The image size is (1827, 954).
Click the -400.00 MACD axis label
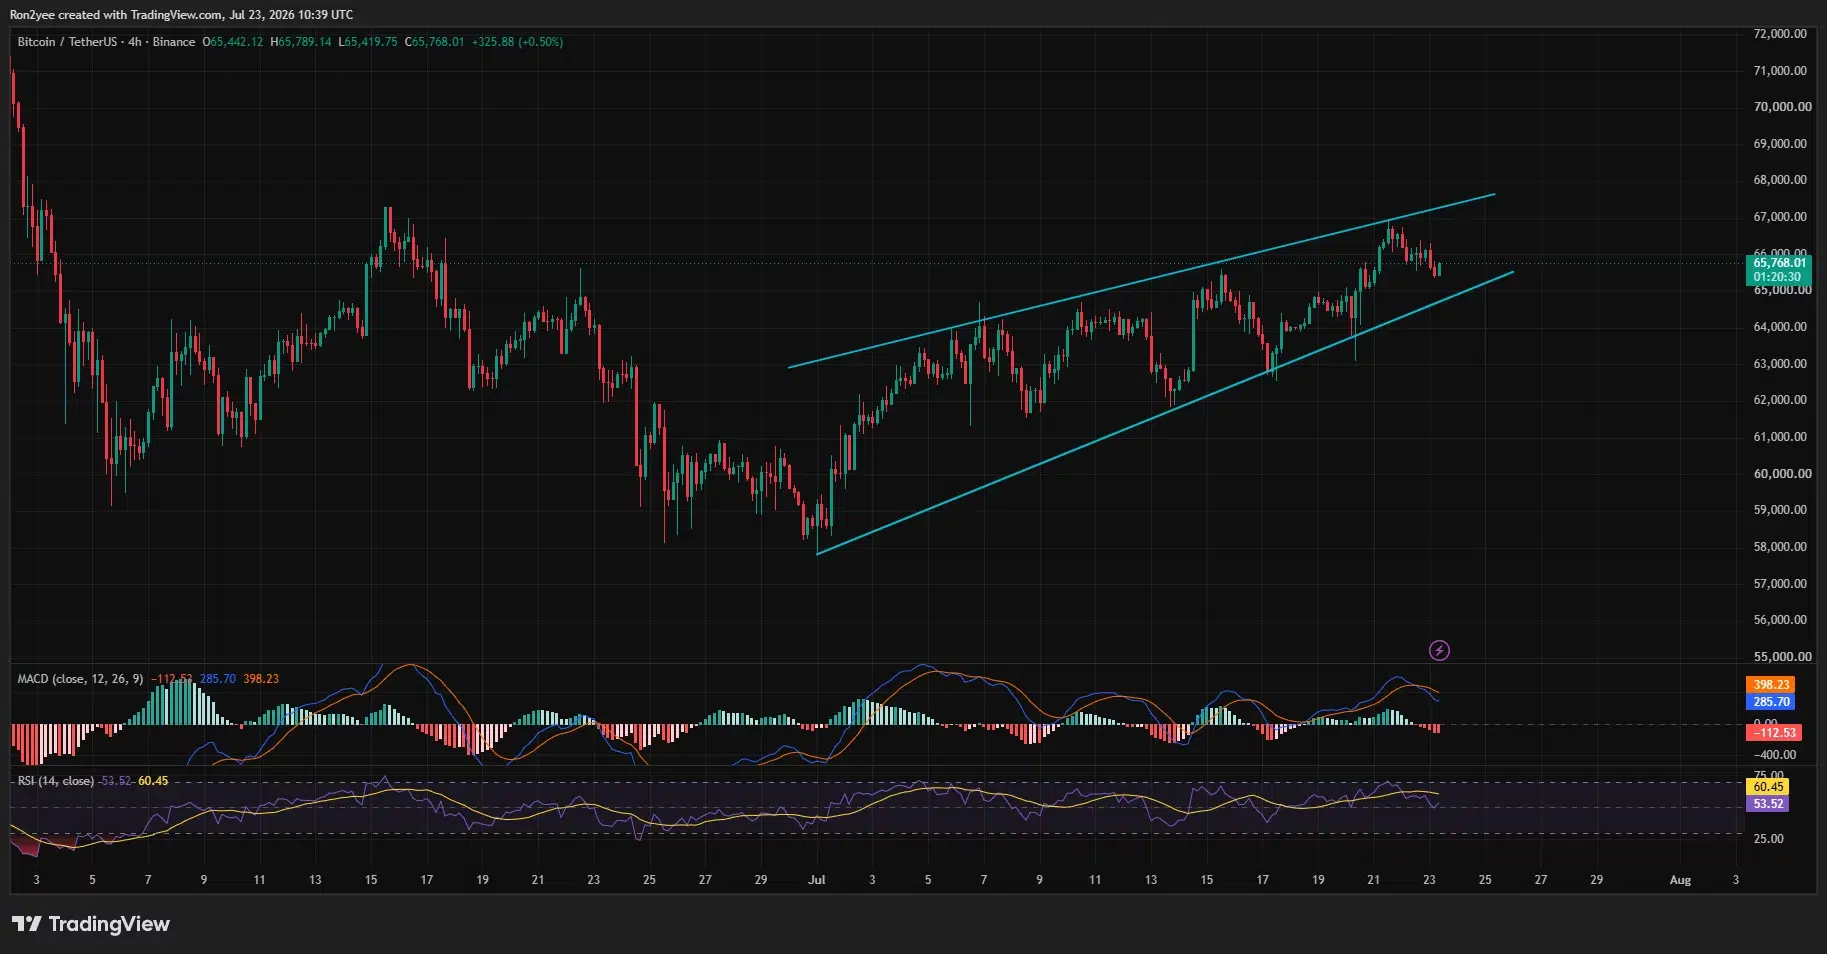coord(1775,755)
